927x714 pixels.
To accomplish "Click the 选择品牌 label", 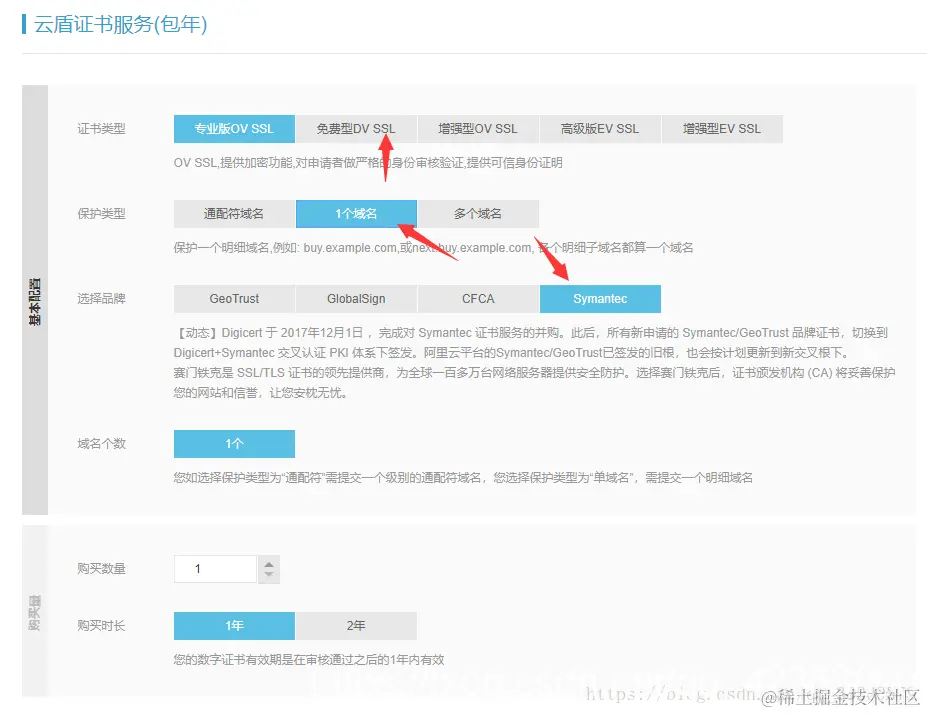I will [101, 299].
